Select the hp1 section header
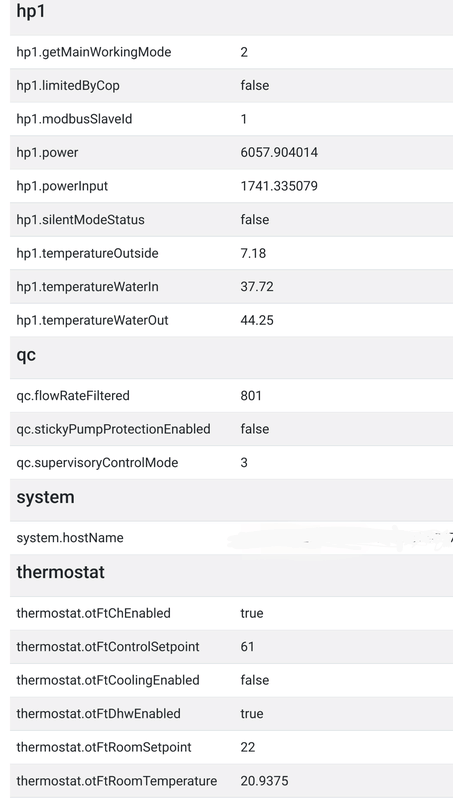453x800 pixels. click(231, 15)
